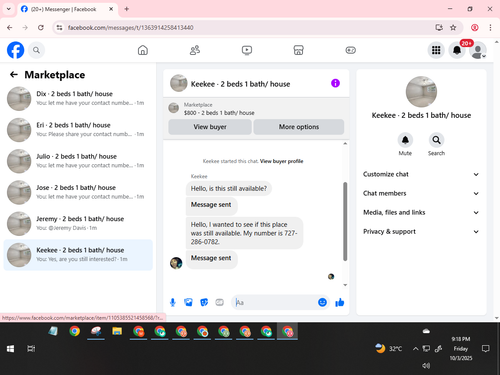Click Keekee's large profile thumbnail in sidebar

pyautogui.click(x=421, y=92)
